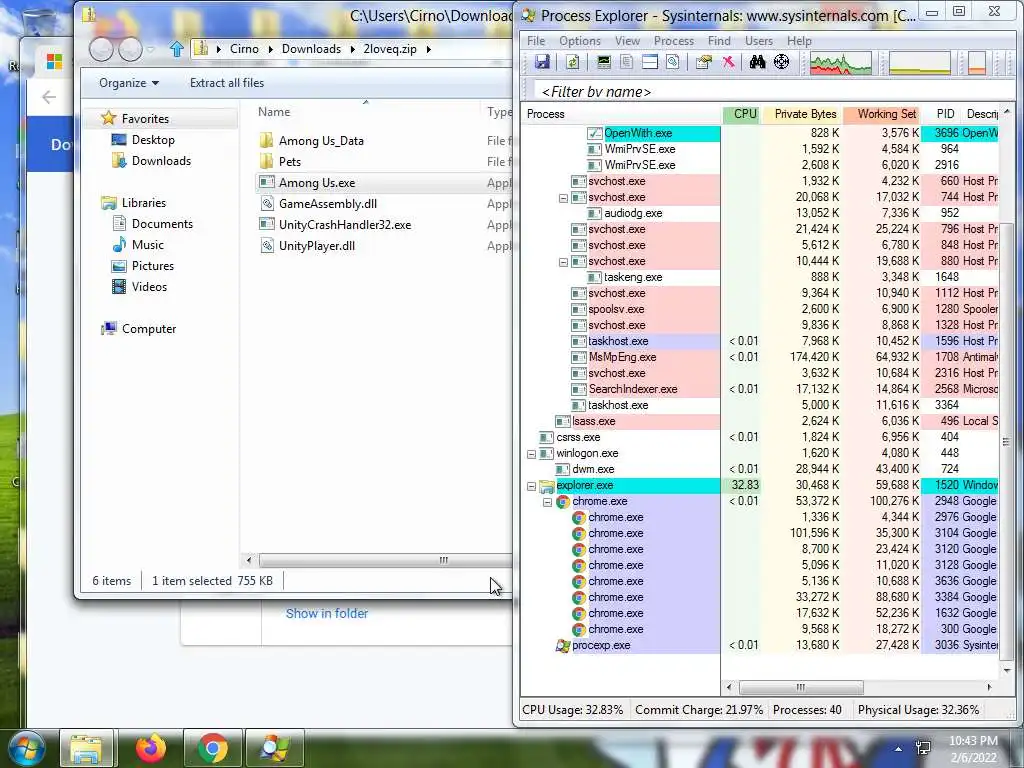
Task: Click the CPU usage mini graph
Action: (x=840, y=63)
